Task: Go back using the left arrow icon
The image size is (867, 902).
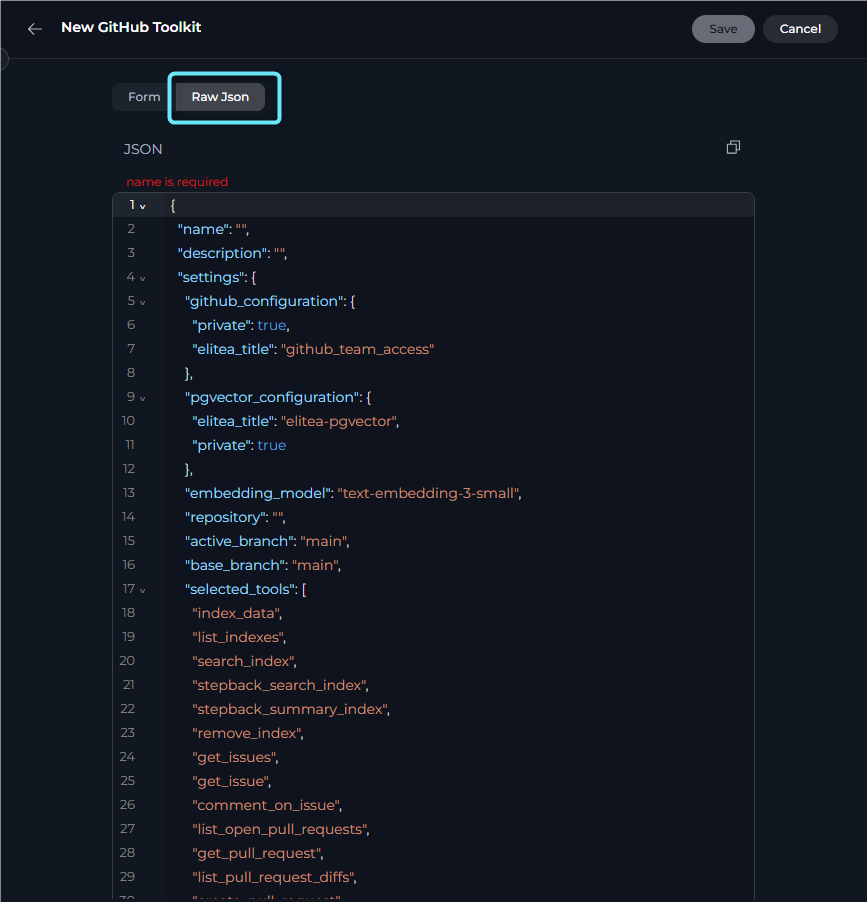Action: point(35,29)
